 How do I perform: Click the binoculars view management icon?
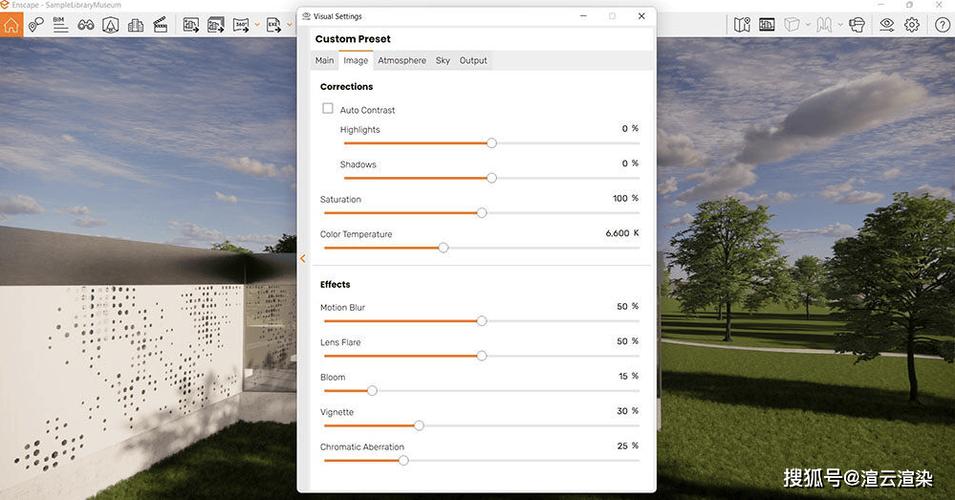pyautogui.click(x=86, y=25)
